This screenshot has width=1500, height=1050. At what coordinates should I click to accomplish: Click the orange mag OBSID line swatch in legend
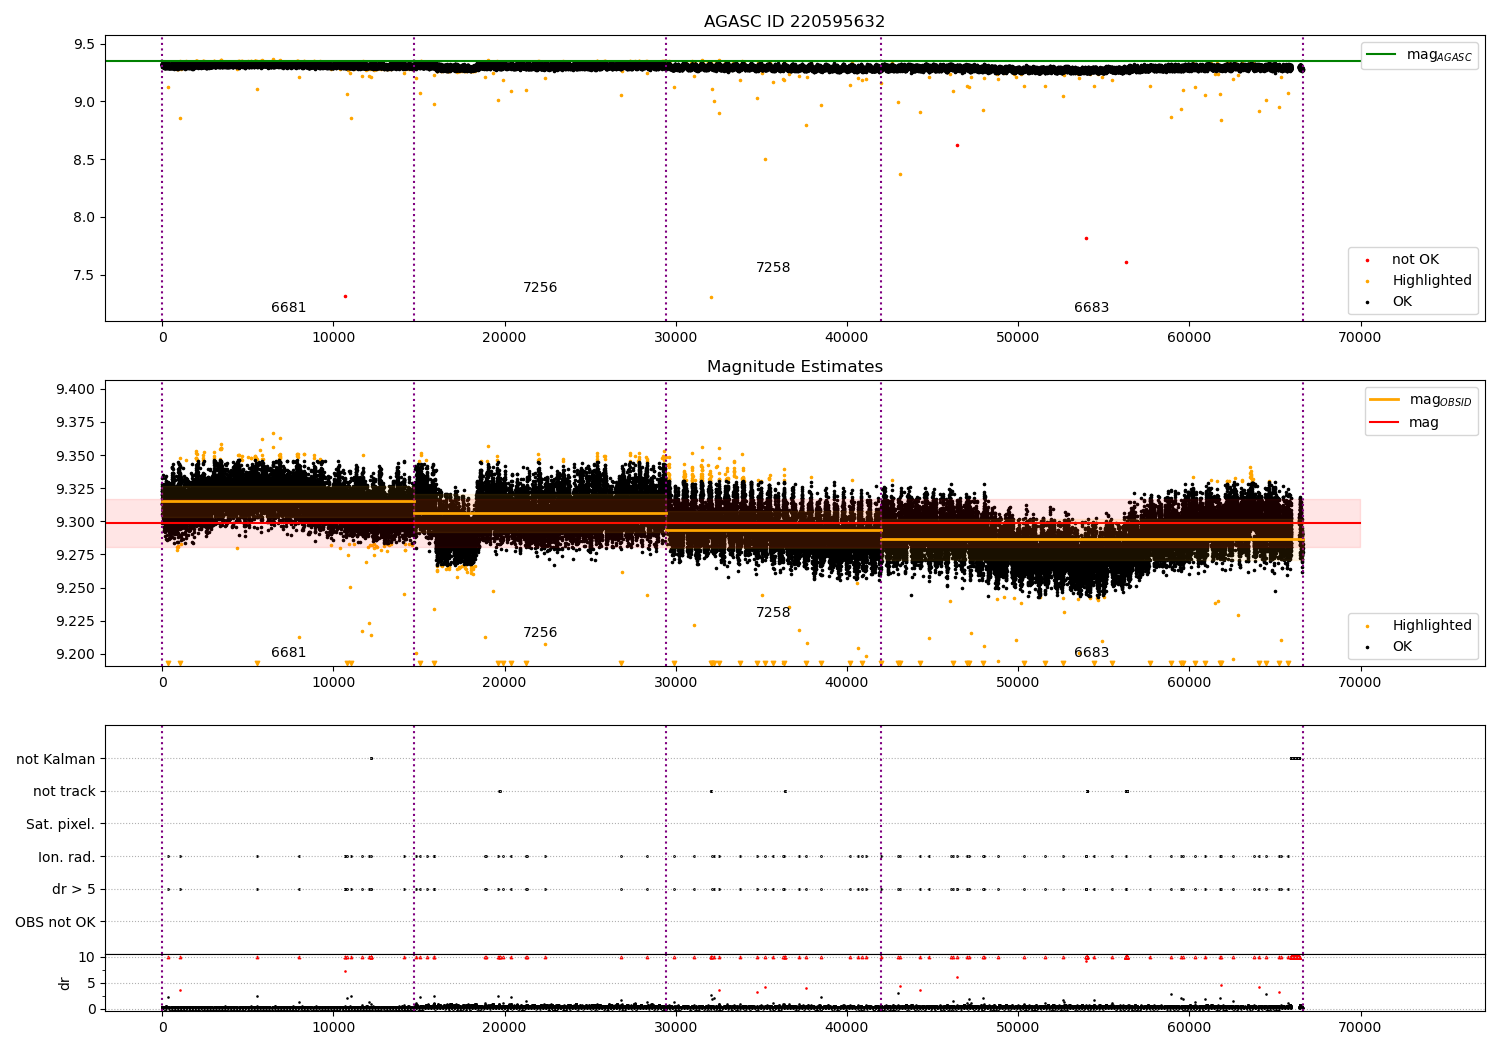click(1384, 400)
